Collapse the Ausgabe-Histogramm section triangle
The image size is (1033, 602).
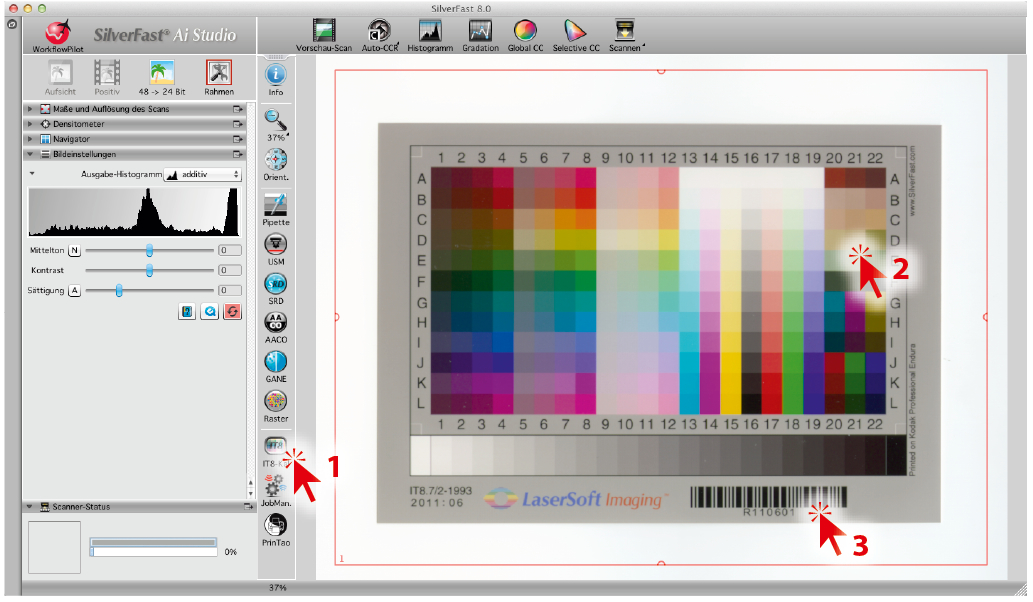click(32, 174)
